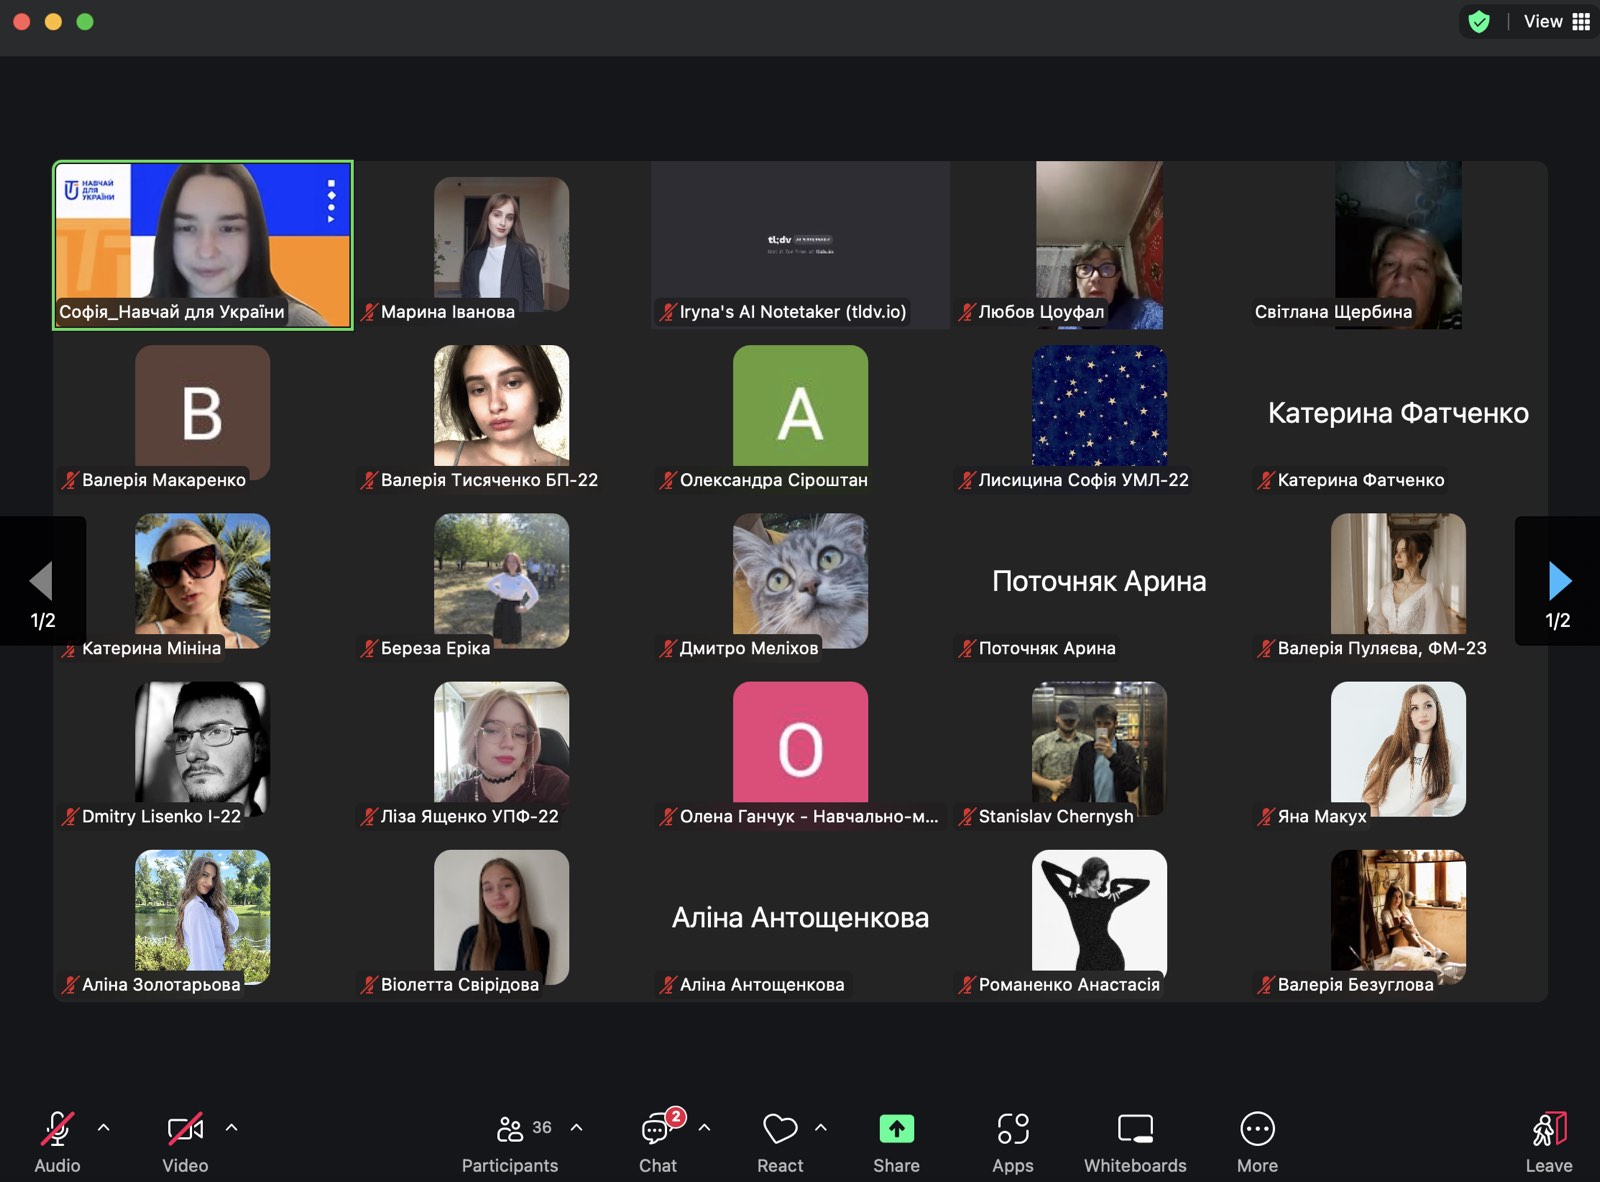Image resolution: width=1600 pixels, height=1182 pixels.
Task: Open the Chat panel
Action: click(657, 1130)
